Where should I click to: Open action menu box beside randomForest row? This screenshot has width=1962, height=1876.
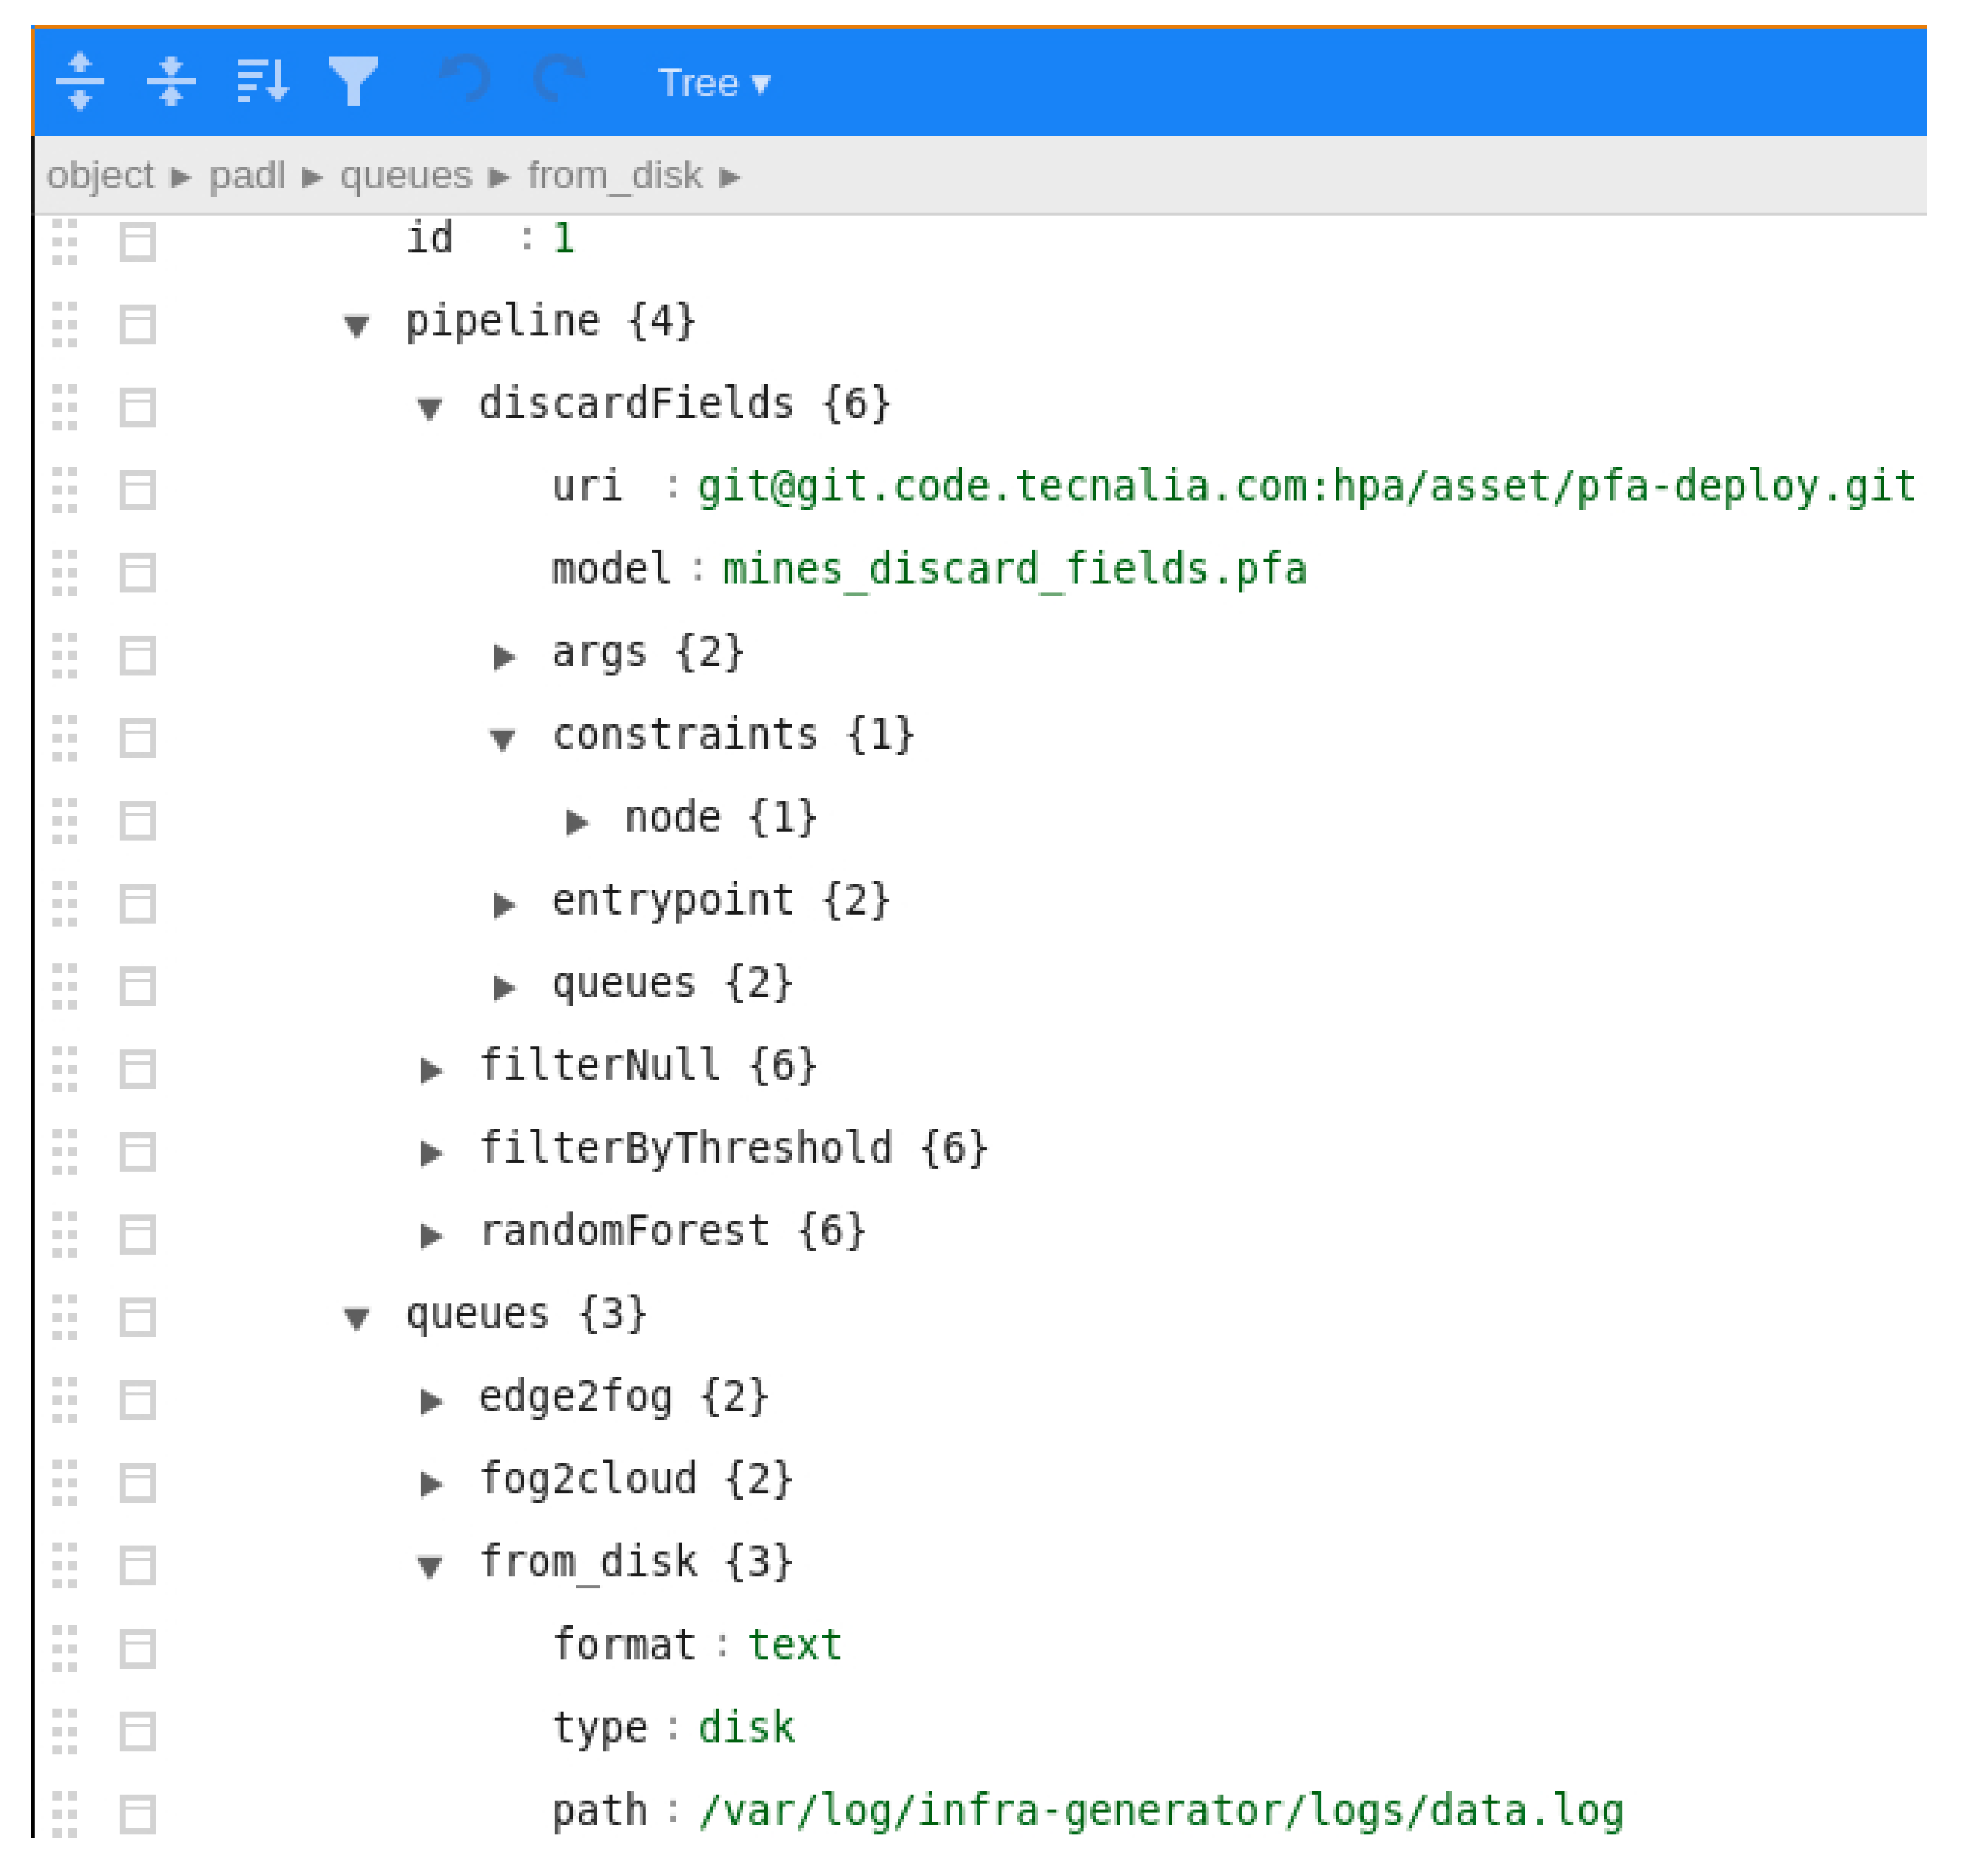(x=137, y=1234)
